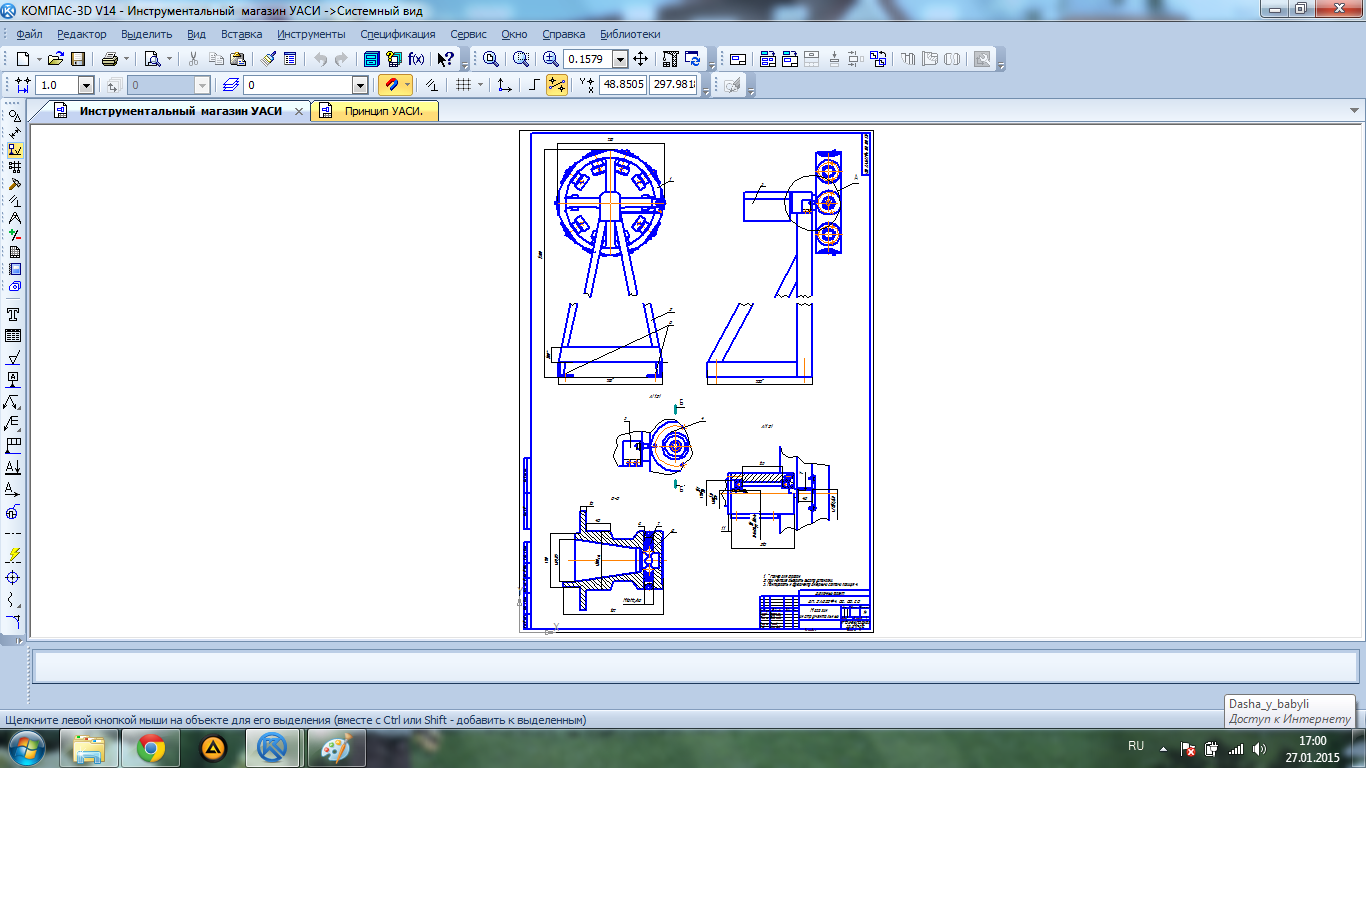Expand the layer number dropdown
This screenshot has height=912, width=1366.
coord(360,85)
